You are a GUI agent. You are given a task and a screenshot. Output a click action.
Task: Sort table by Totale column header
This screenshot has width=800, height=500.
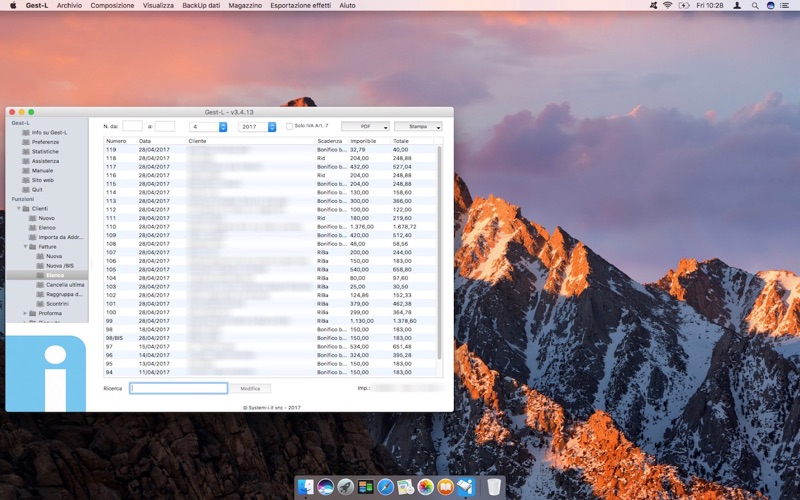pos(414,141)
